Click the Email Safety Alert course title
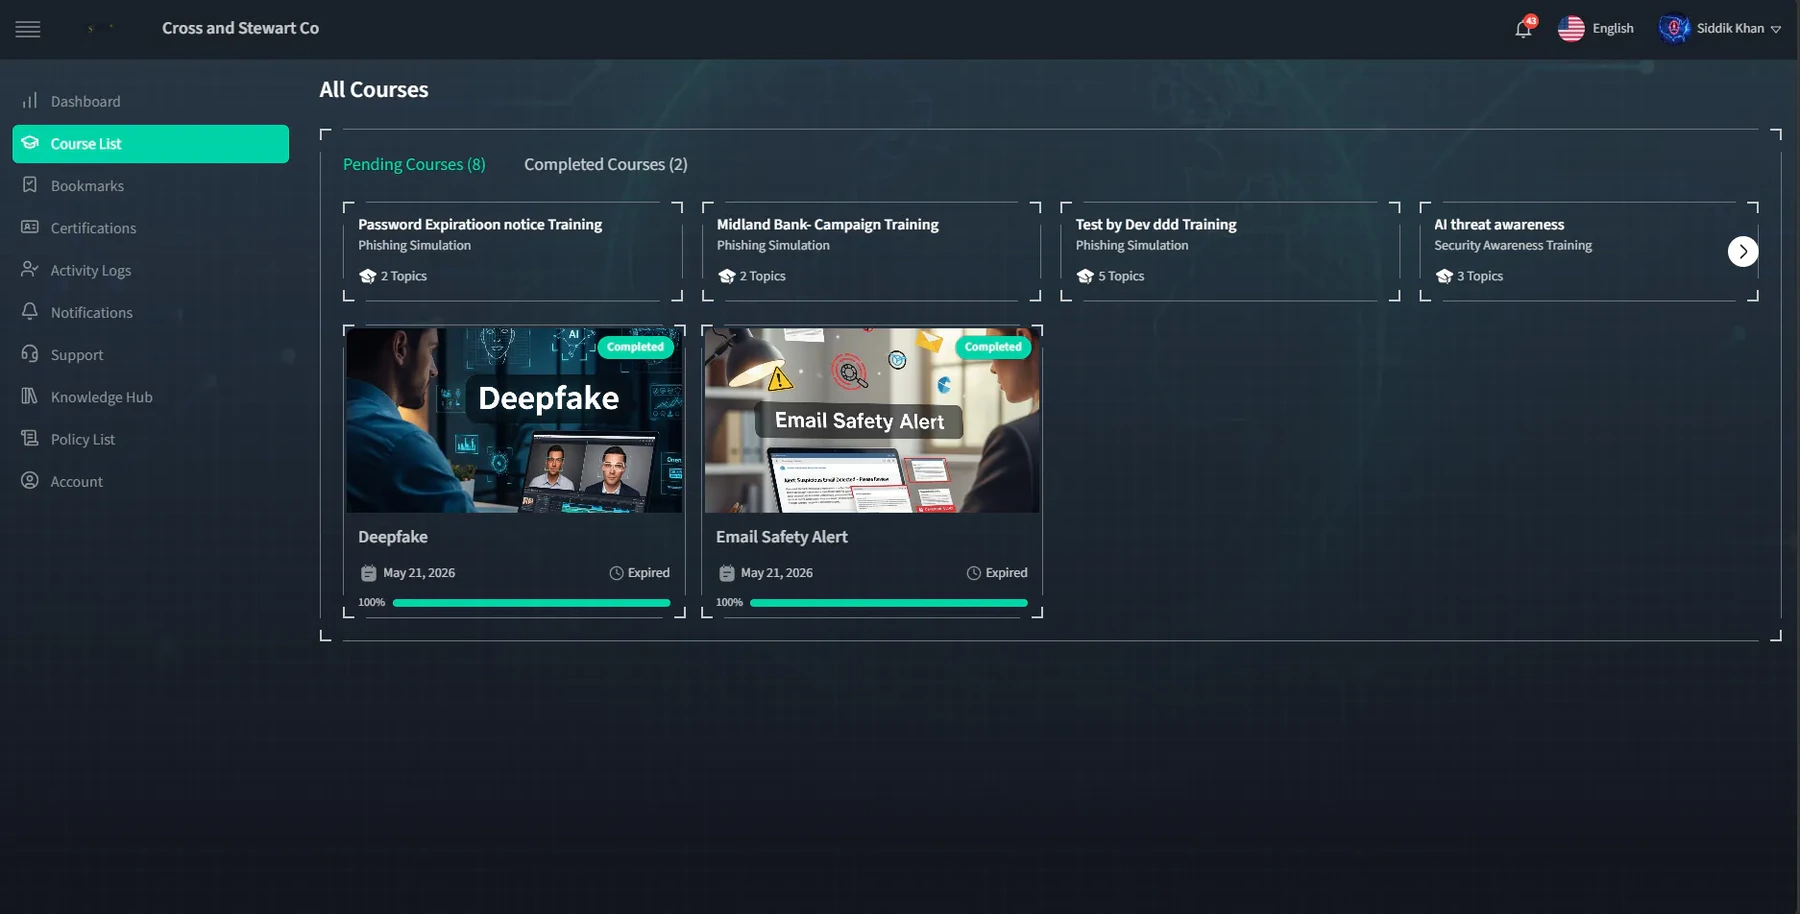 (x=782, y=537)
